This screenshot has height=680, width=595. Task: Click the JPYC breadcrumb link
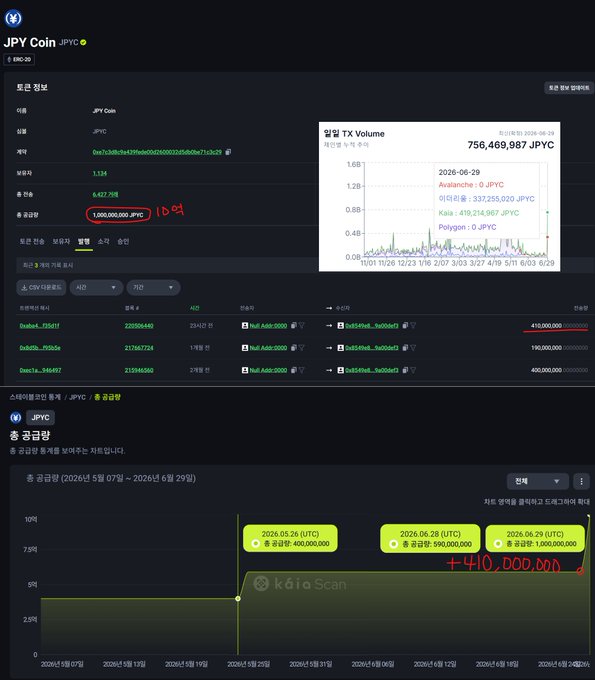(x=78, y=397)
